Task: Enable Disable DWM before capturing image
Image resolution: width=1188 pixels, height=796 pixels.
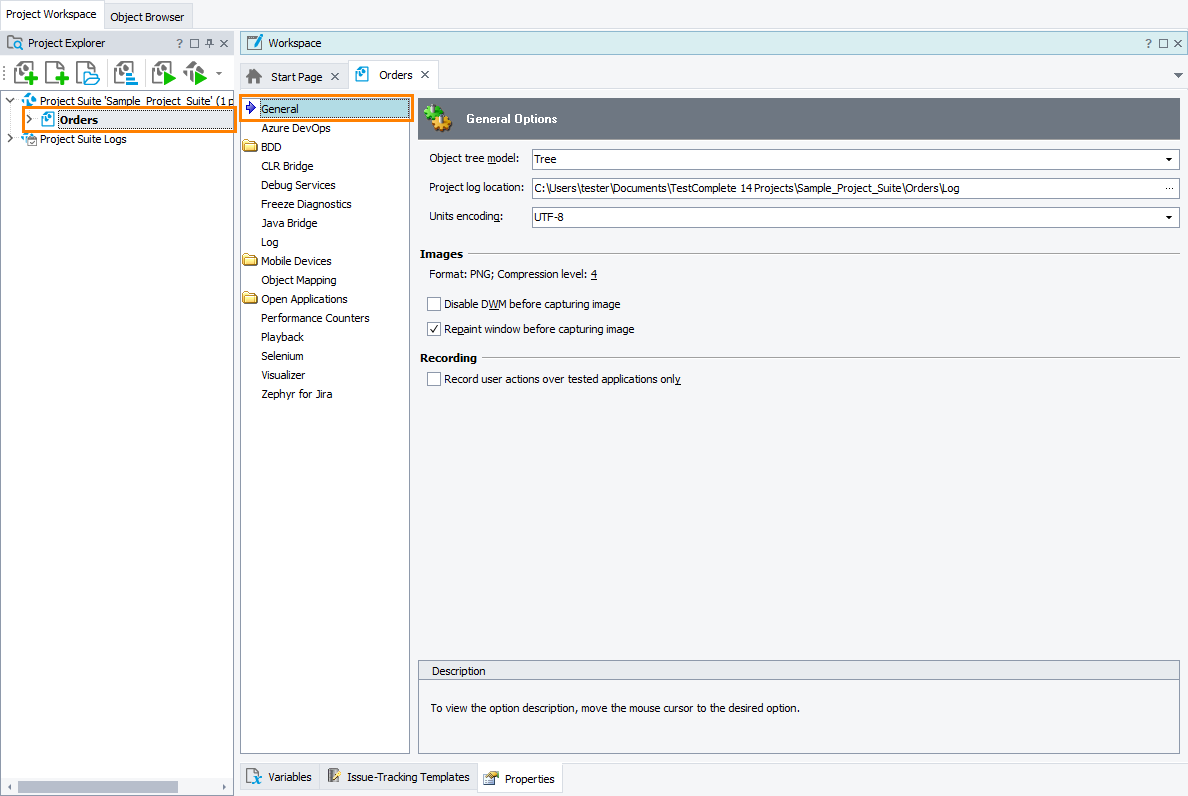Action: click(434, 304)
